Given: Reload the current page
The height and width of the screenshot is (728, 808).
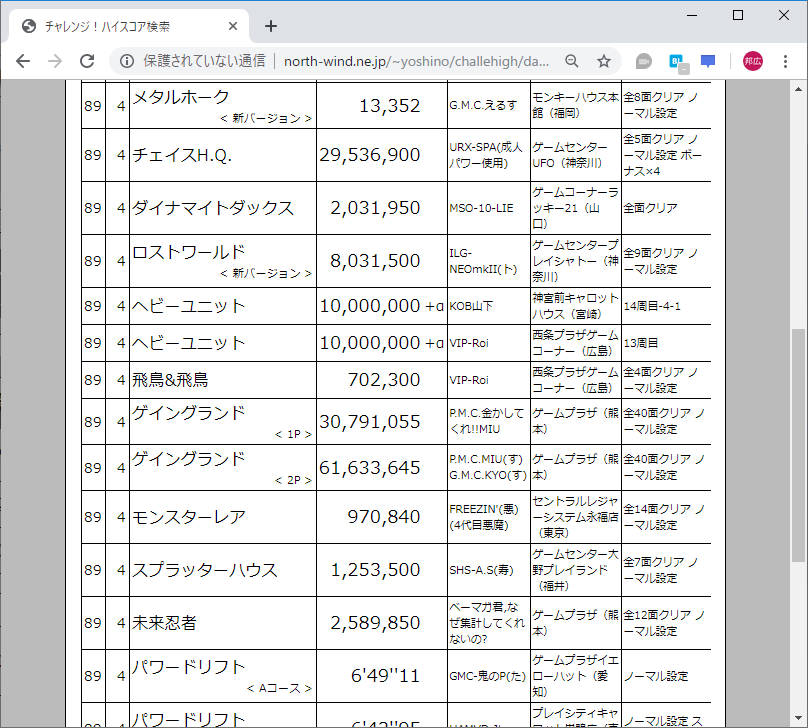Looking at the screenshot, I should click(x=87, y=61).
